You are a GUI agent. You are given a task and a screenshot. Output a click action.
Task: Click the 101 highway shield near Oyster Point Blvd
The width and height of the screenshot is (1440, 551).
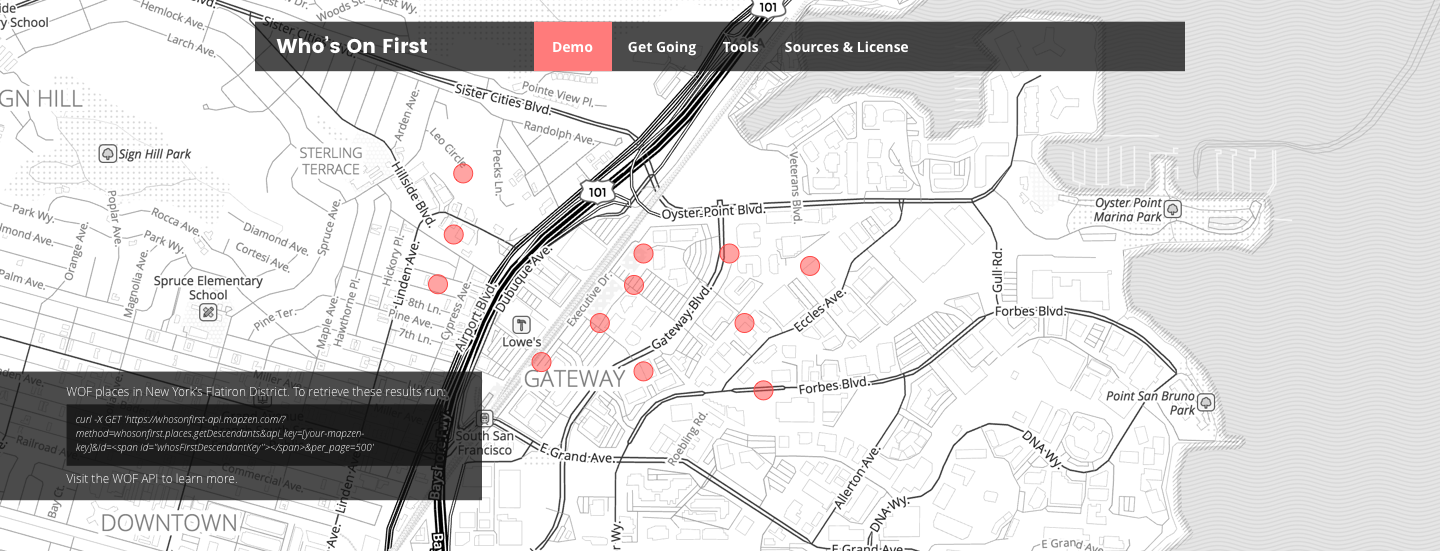point(597,191)
